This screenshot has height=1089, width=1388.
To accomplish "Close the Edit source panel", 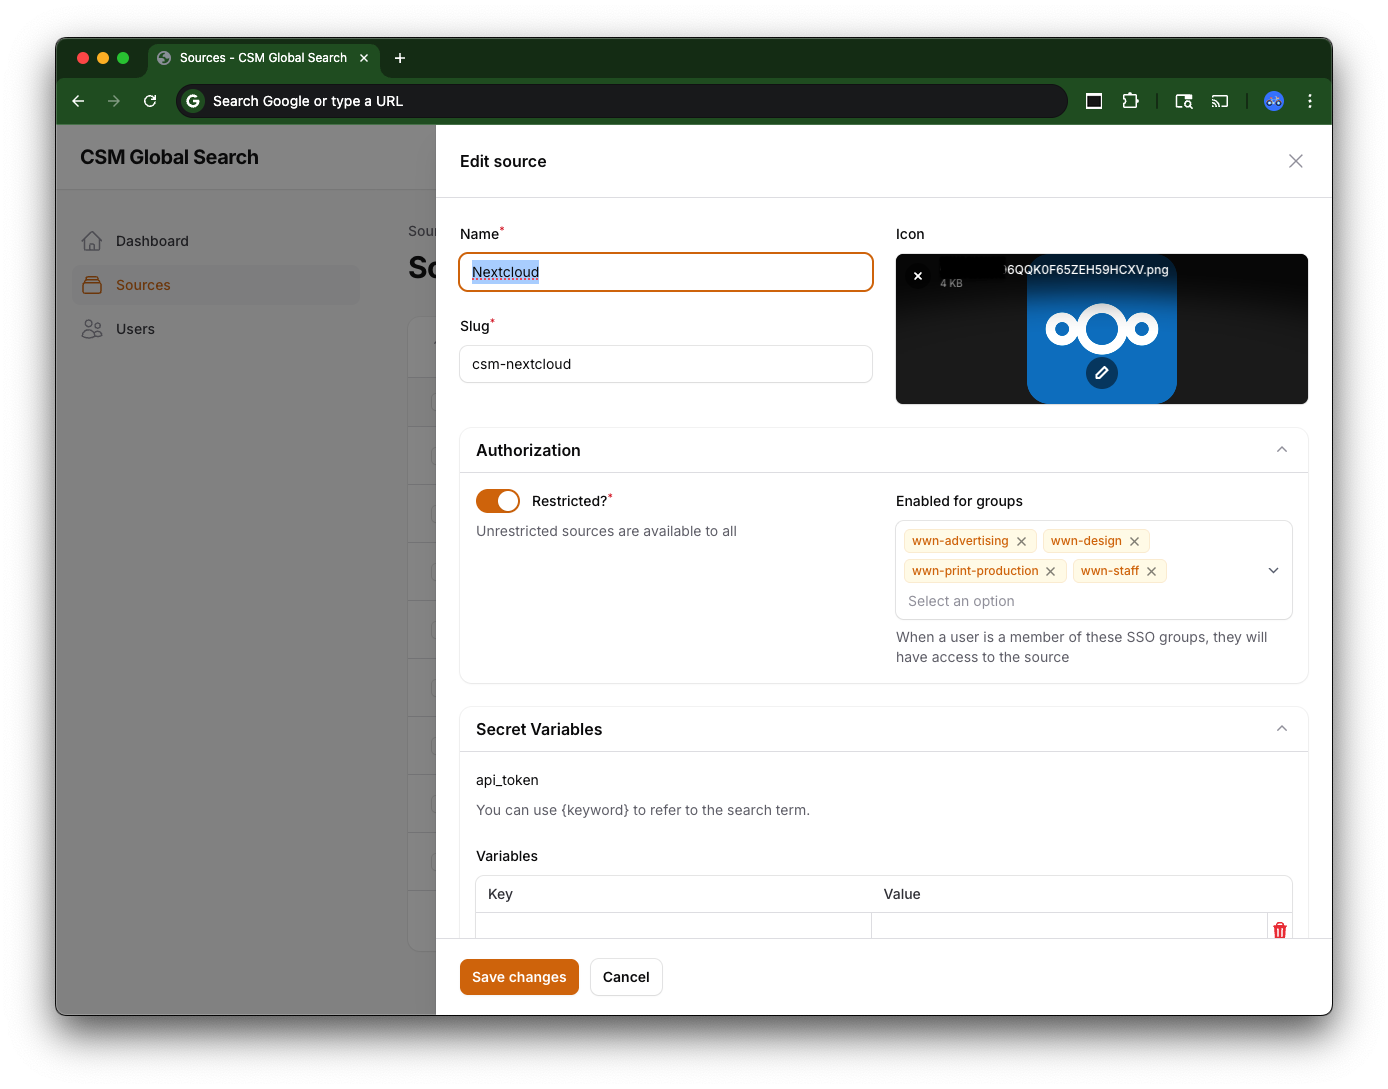I will [1295, 161].
